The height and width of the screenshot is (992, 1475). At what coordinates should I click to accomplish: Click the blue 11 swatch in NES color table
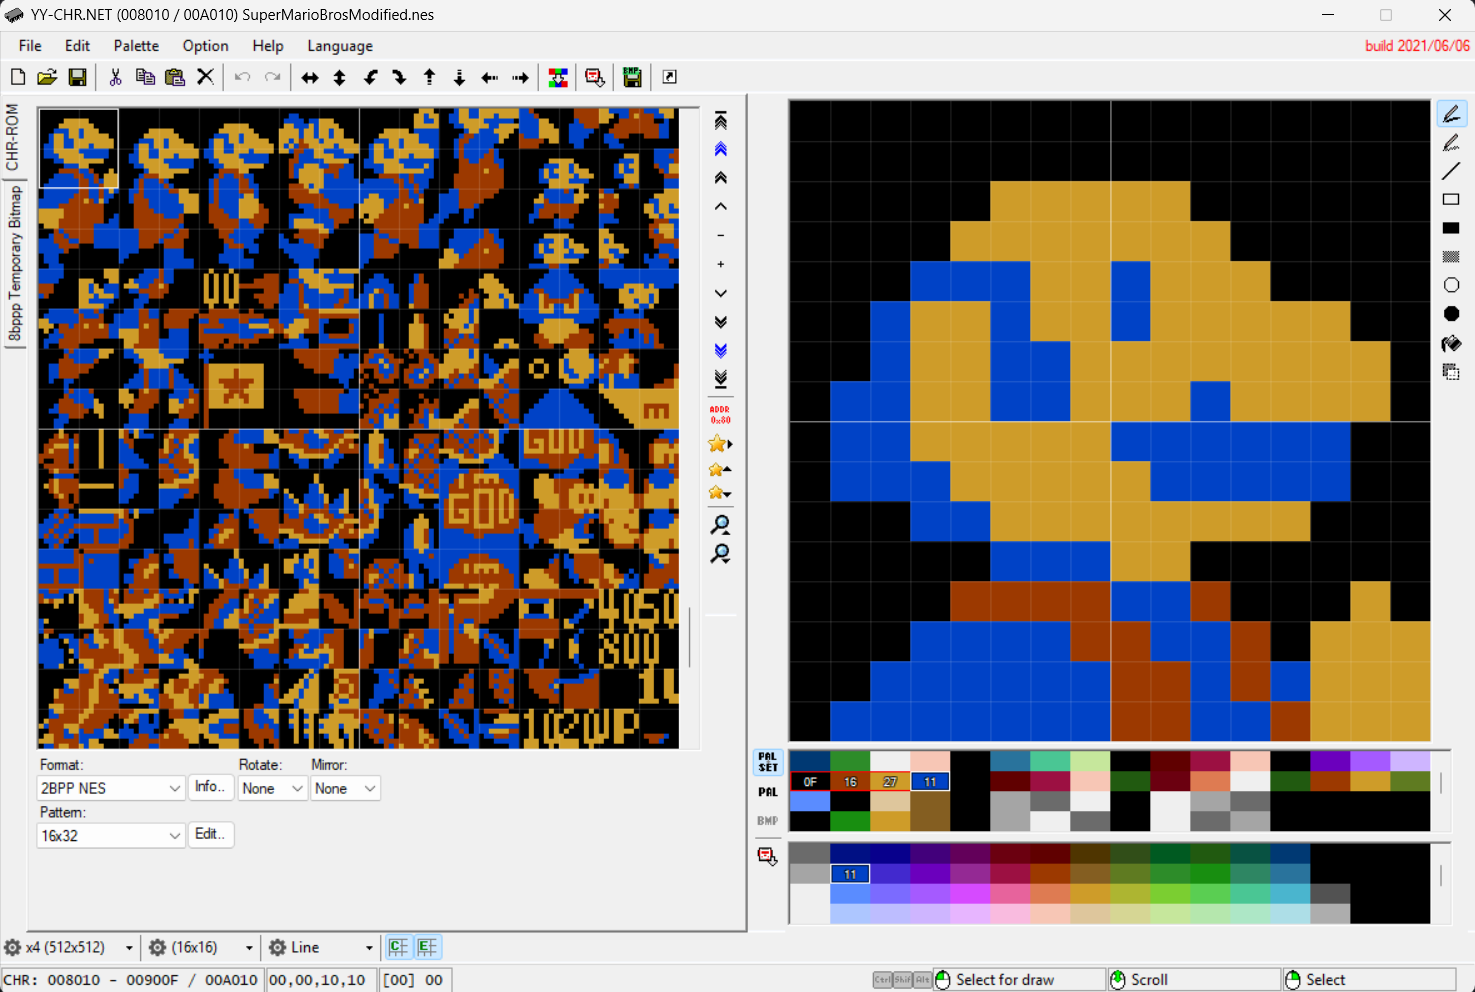[850, 874]
